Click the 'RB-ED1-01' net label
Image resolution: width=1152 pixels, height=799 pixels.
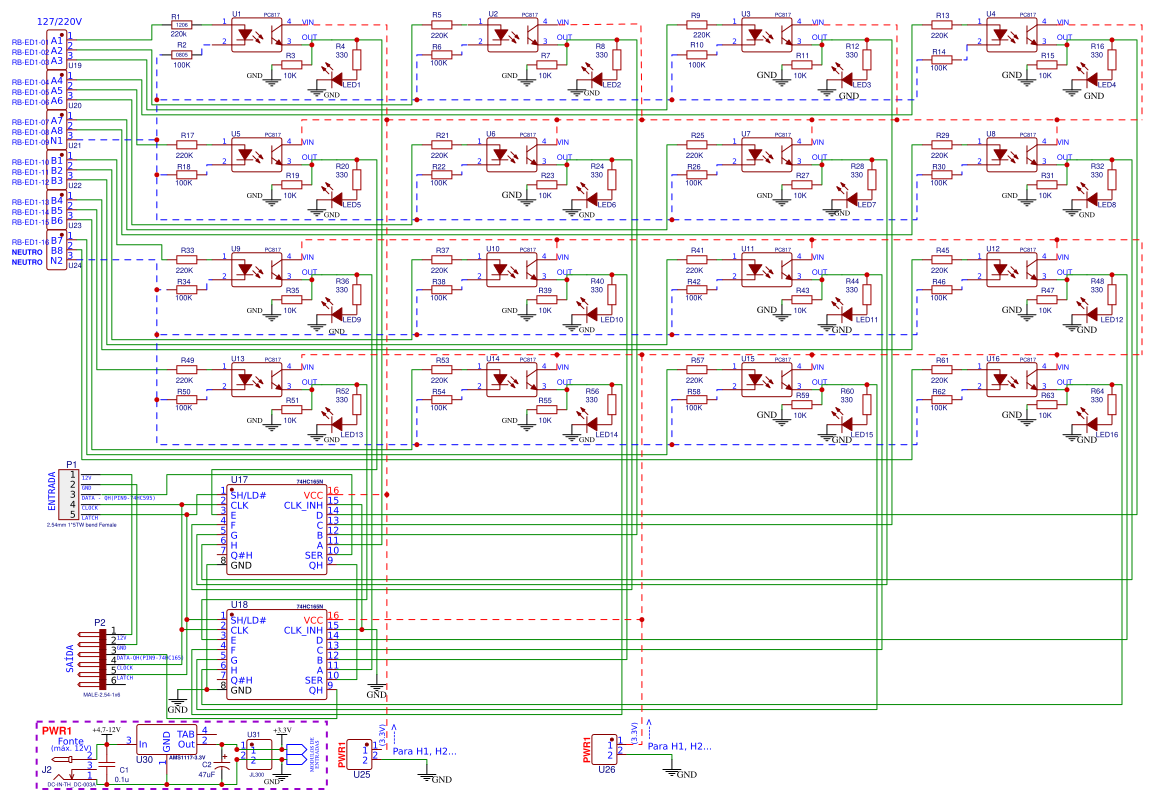point(30,42)
